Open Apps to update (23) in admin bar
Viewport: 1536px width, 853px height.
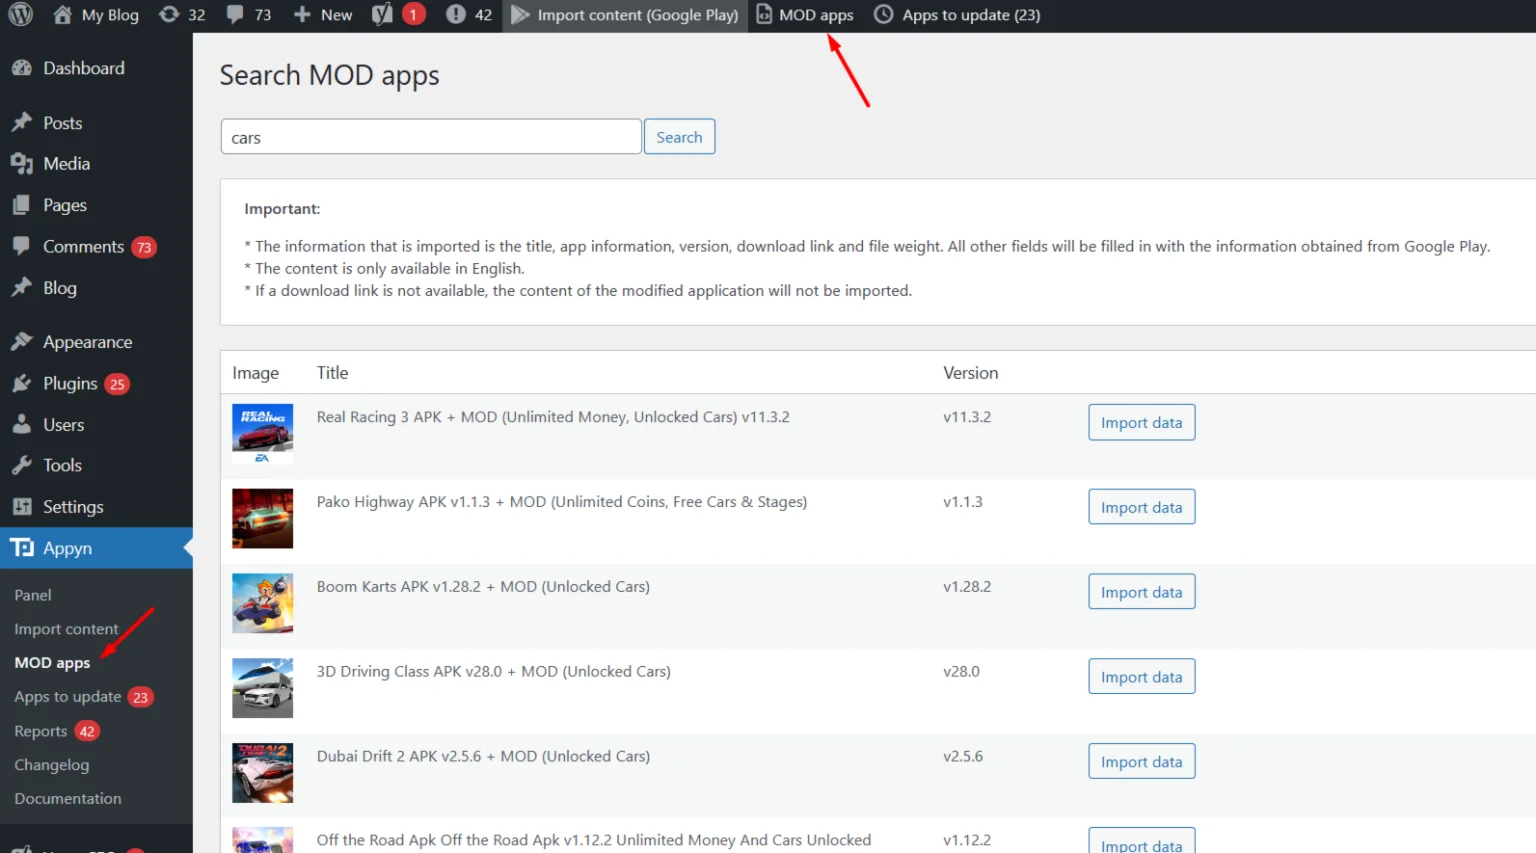coord(957,15)
